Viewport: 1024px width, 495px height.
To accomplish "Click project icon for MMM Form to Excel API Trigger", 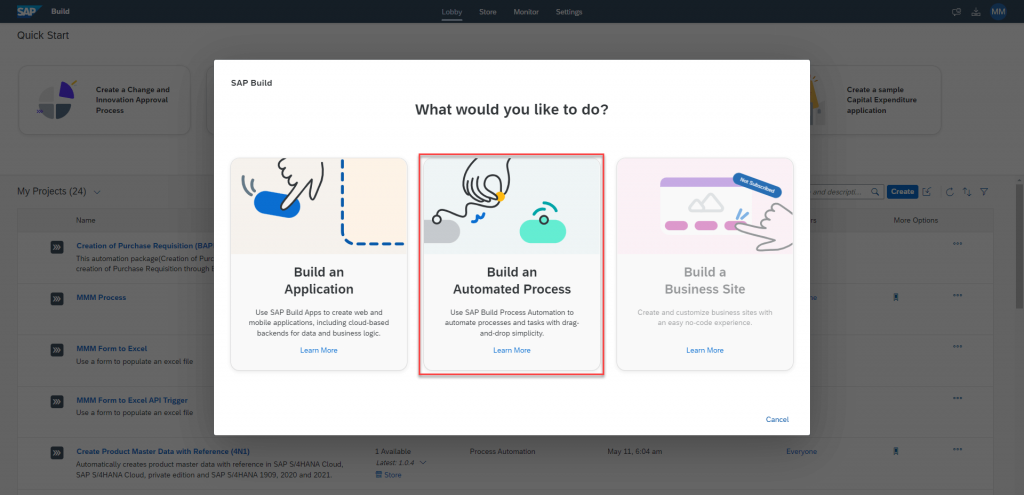I will point(57,401).
